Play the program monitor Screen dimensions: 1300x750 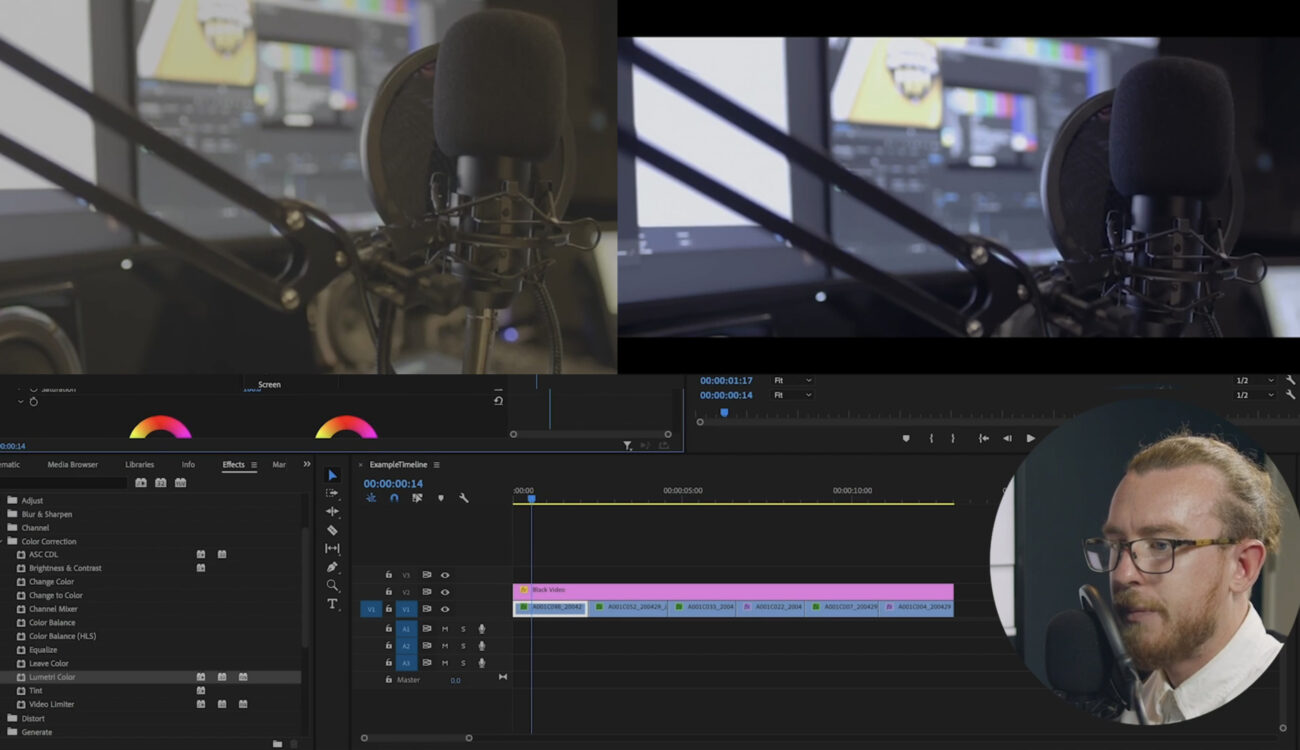pyautogui.click(x=1031, y=438)
